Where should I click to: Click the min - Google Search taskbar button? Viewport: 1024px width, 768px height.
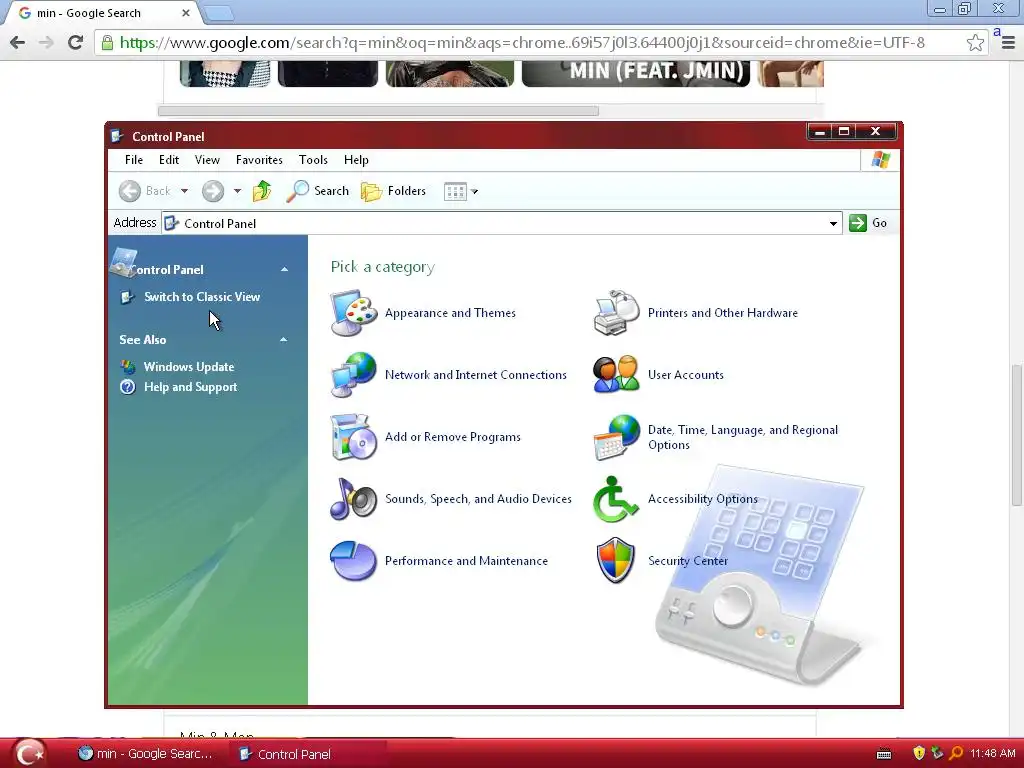coord(147,754)
